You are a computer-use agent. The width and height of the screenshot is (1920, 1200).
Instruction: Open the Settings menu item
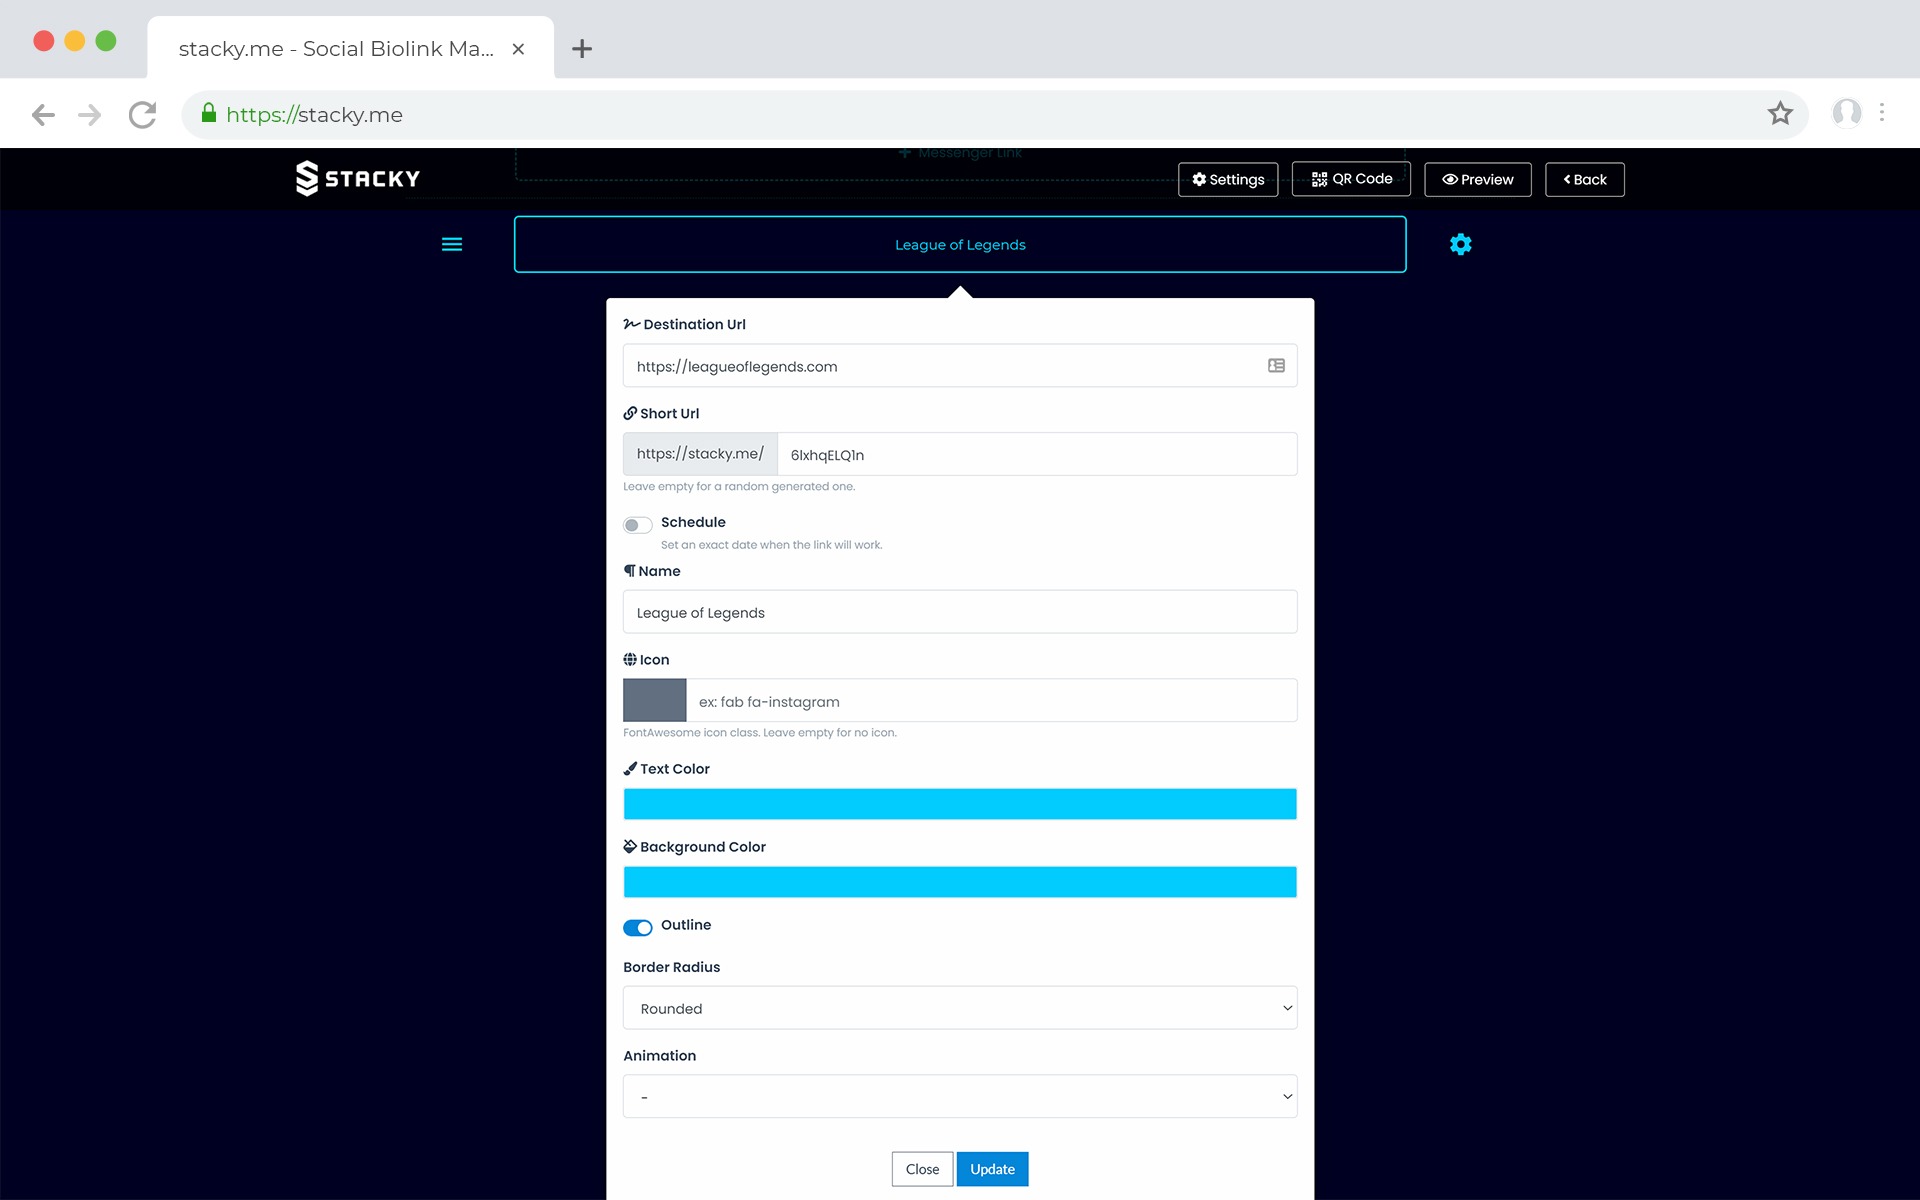(1227, 180)
